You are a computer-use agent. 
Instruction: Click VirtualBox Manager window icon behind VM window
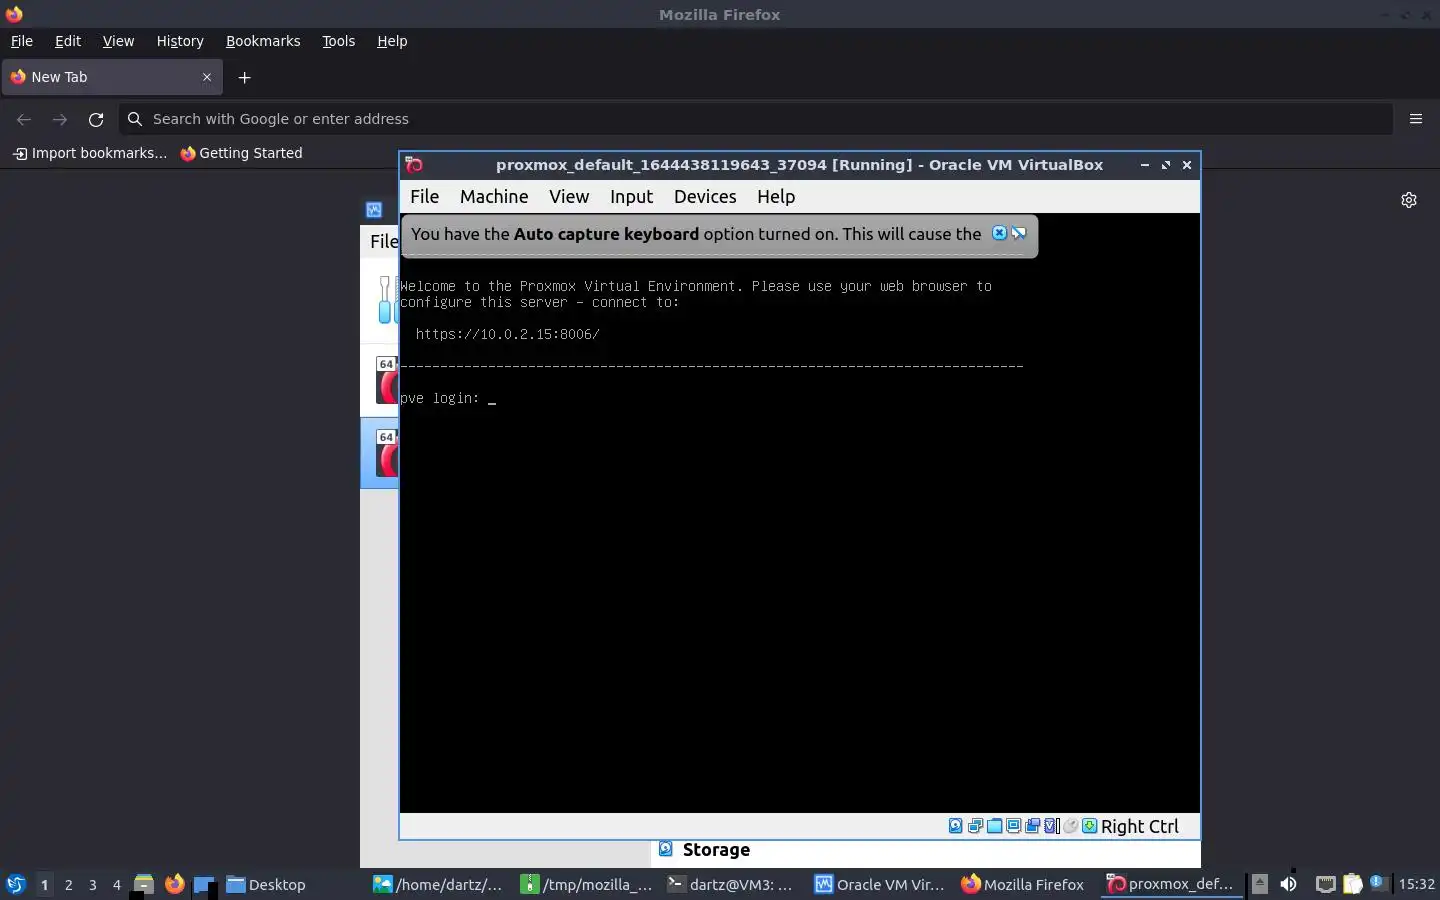(374, 210)
